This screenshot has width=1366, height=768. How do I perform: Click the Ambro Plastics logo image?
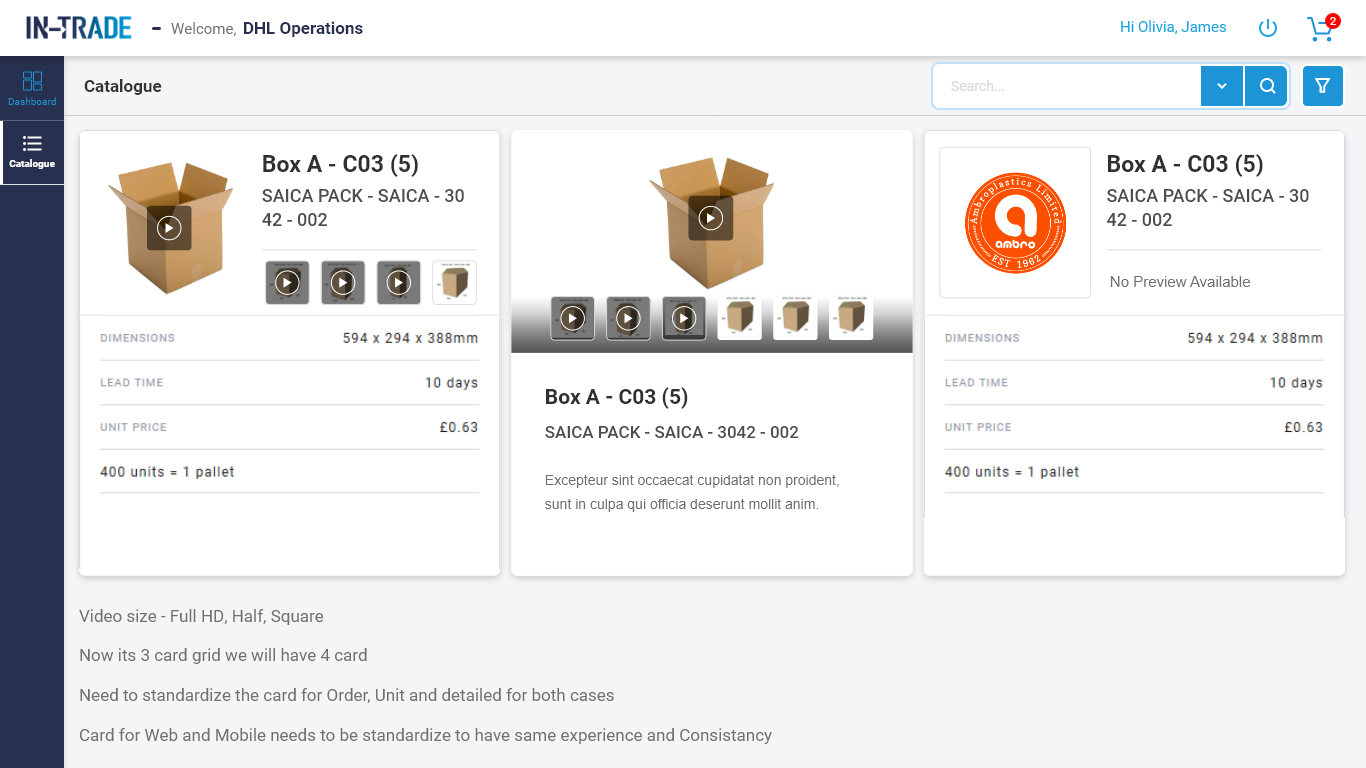tap(1015, 222)
